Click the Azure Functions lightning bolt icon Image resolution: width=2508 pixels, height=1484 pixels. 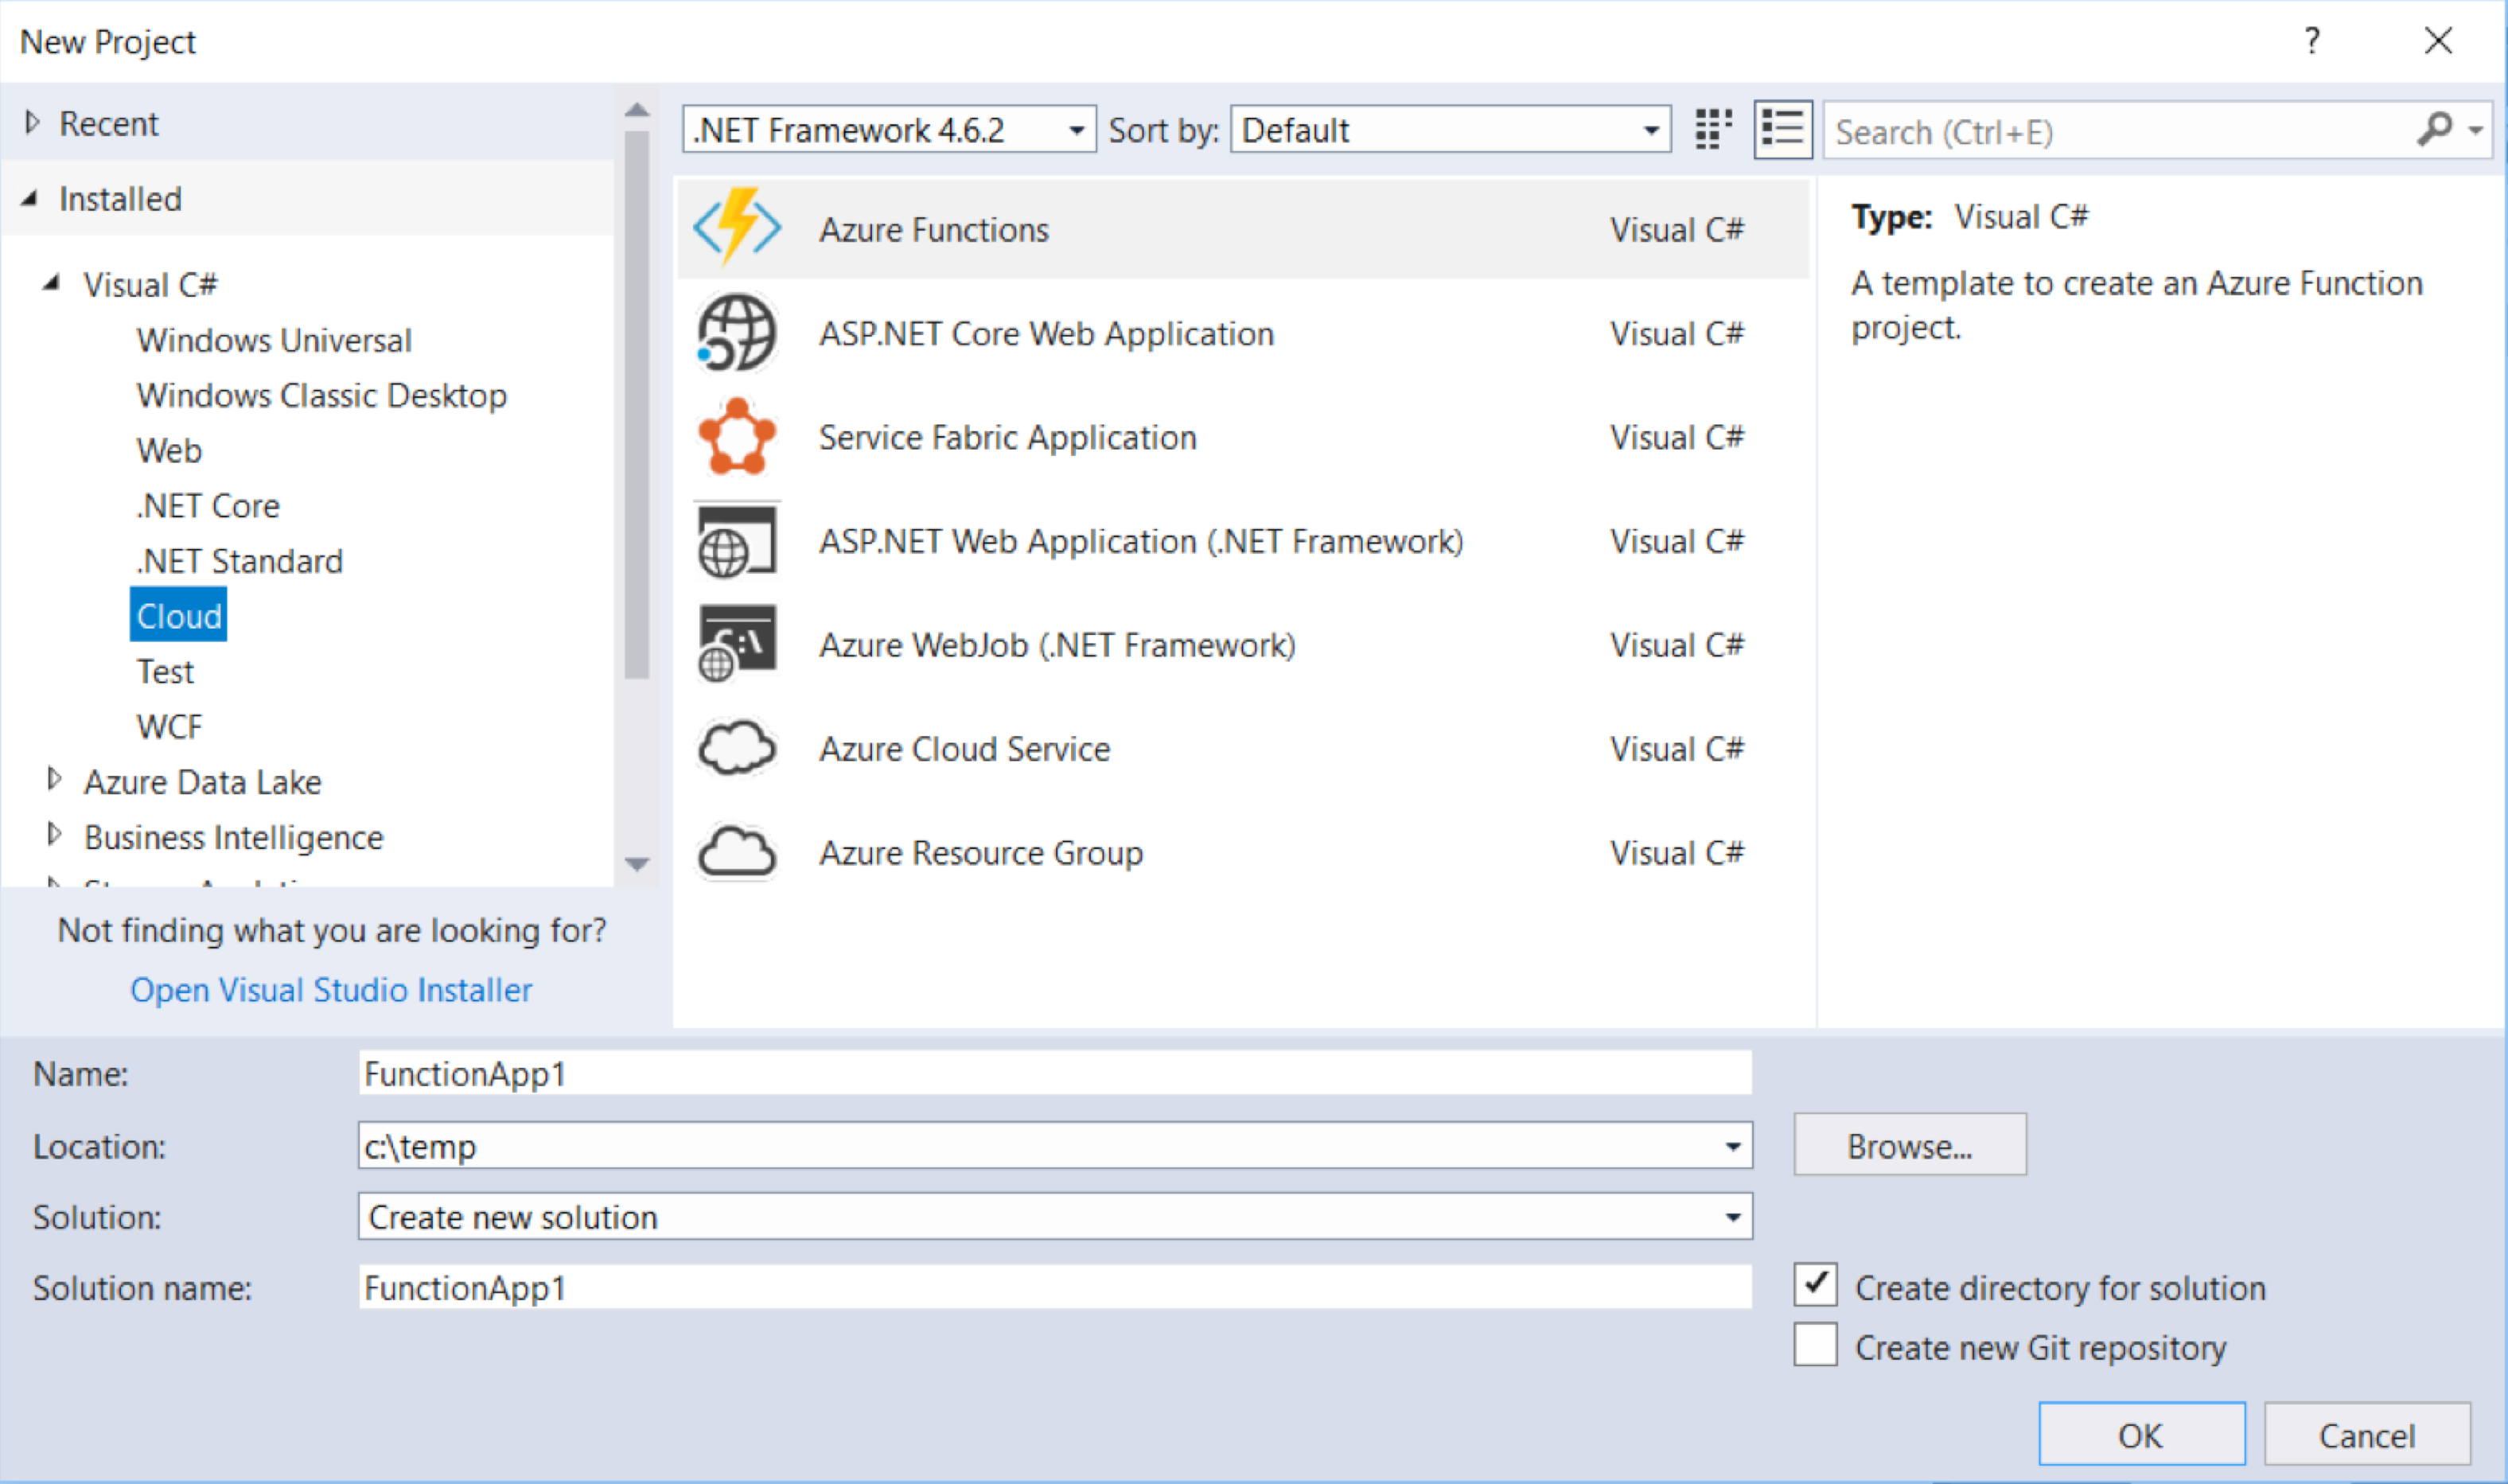(737, 227)
